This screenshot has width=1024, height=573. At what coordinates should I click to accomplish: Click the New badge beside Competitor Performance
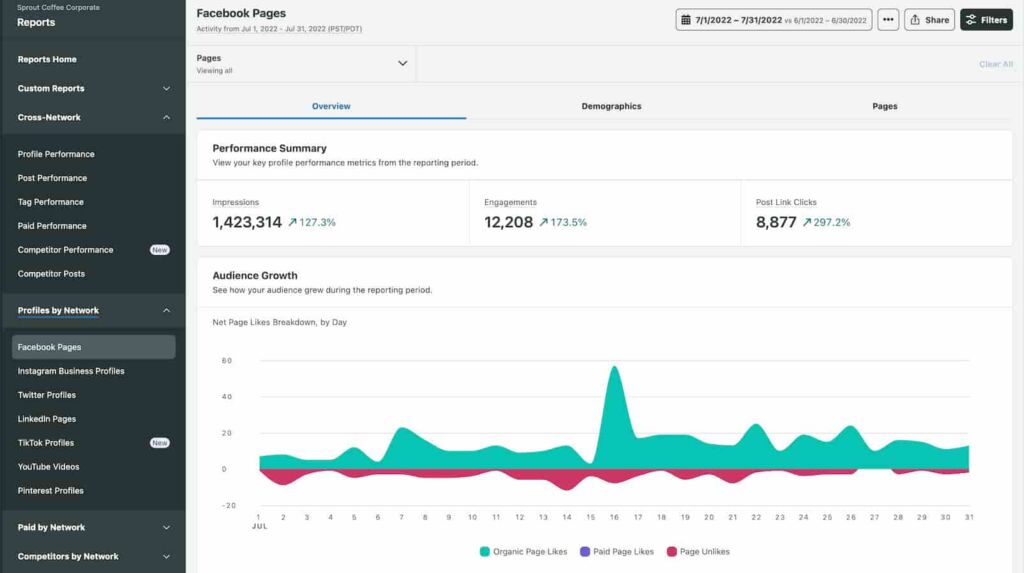coord(159,250)
